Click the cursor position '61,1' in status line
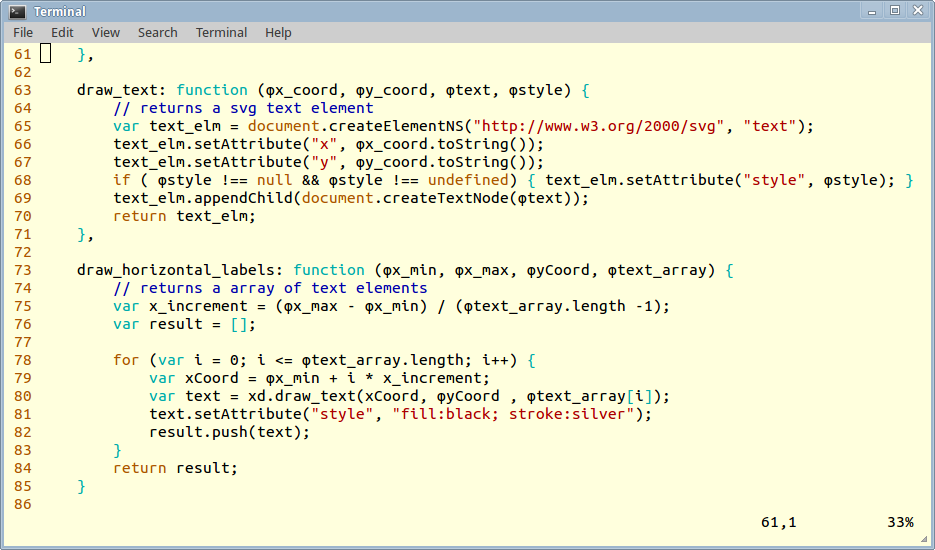935x550 pixels. [778, 523]
